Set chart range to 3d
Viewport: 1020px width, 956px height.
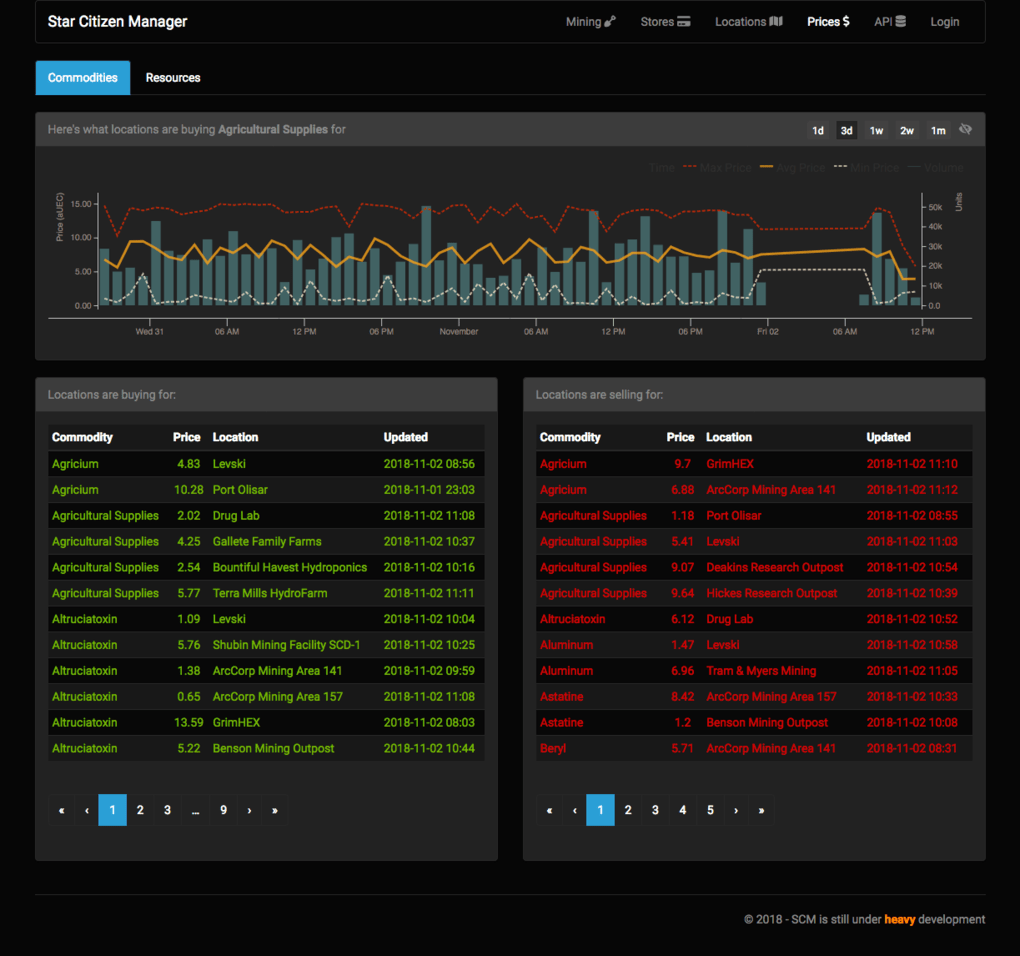click(x=846, y=131)
